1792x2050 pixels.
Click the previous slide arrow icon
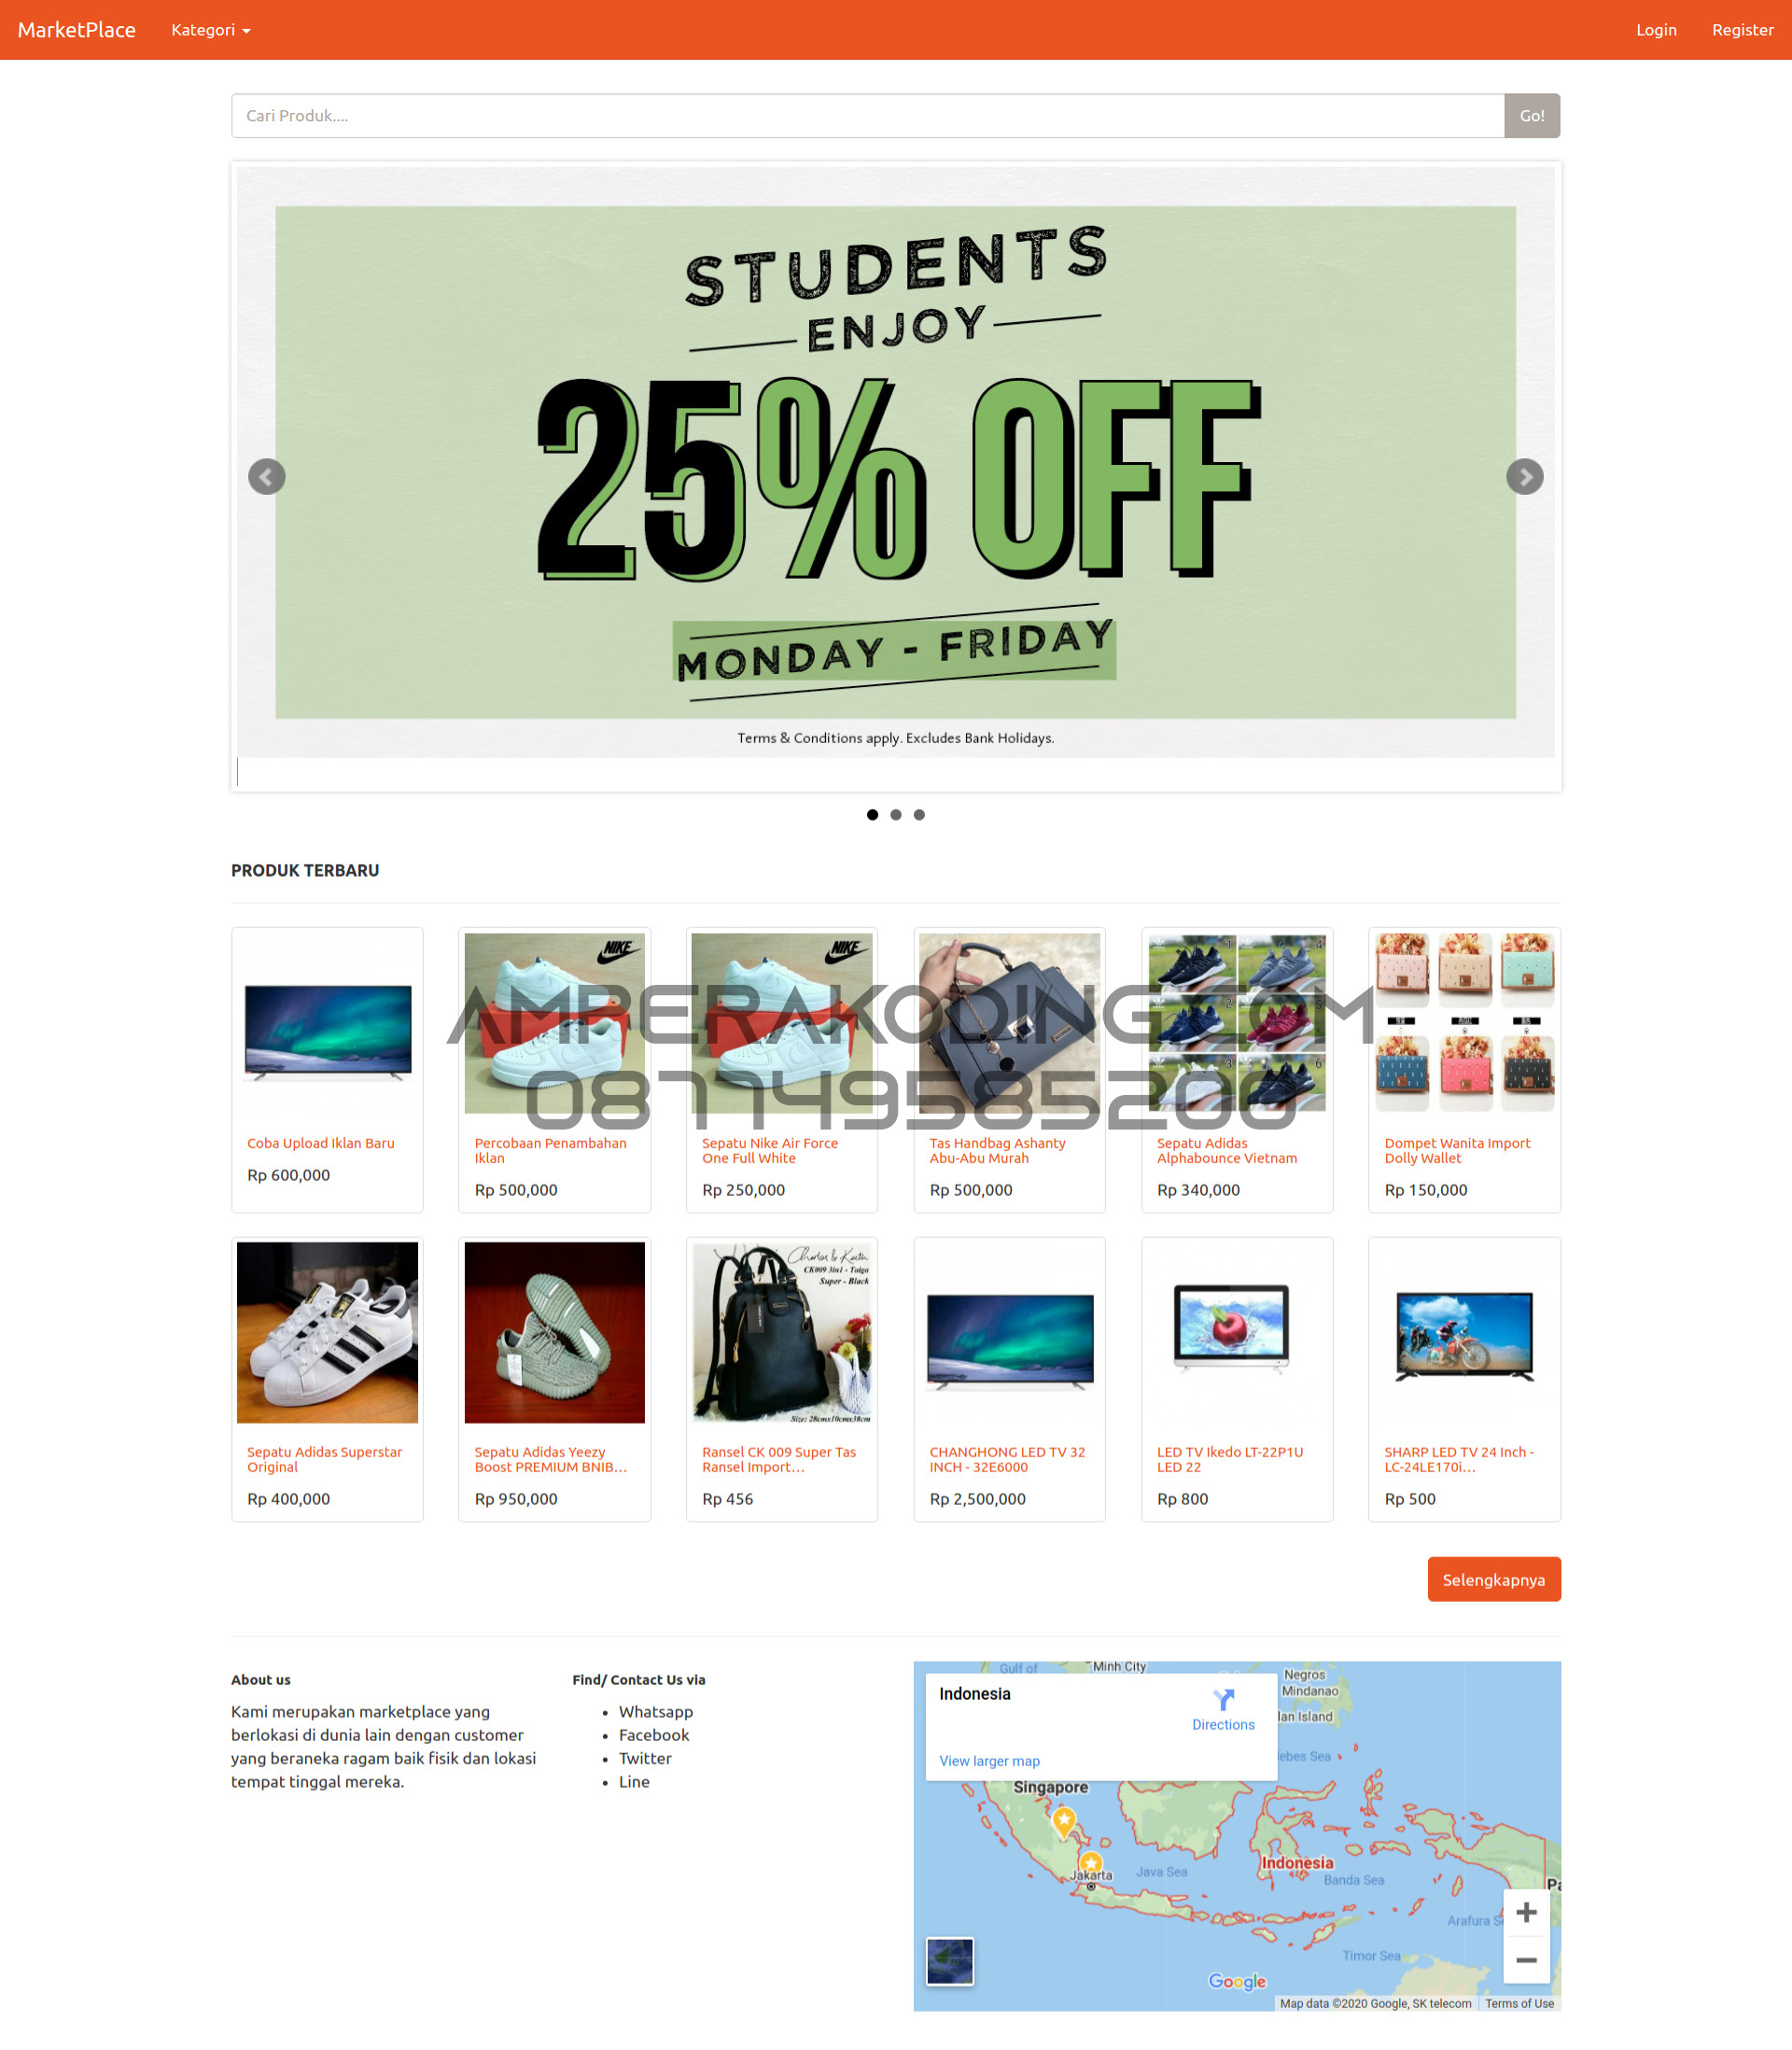click(267, 474)
